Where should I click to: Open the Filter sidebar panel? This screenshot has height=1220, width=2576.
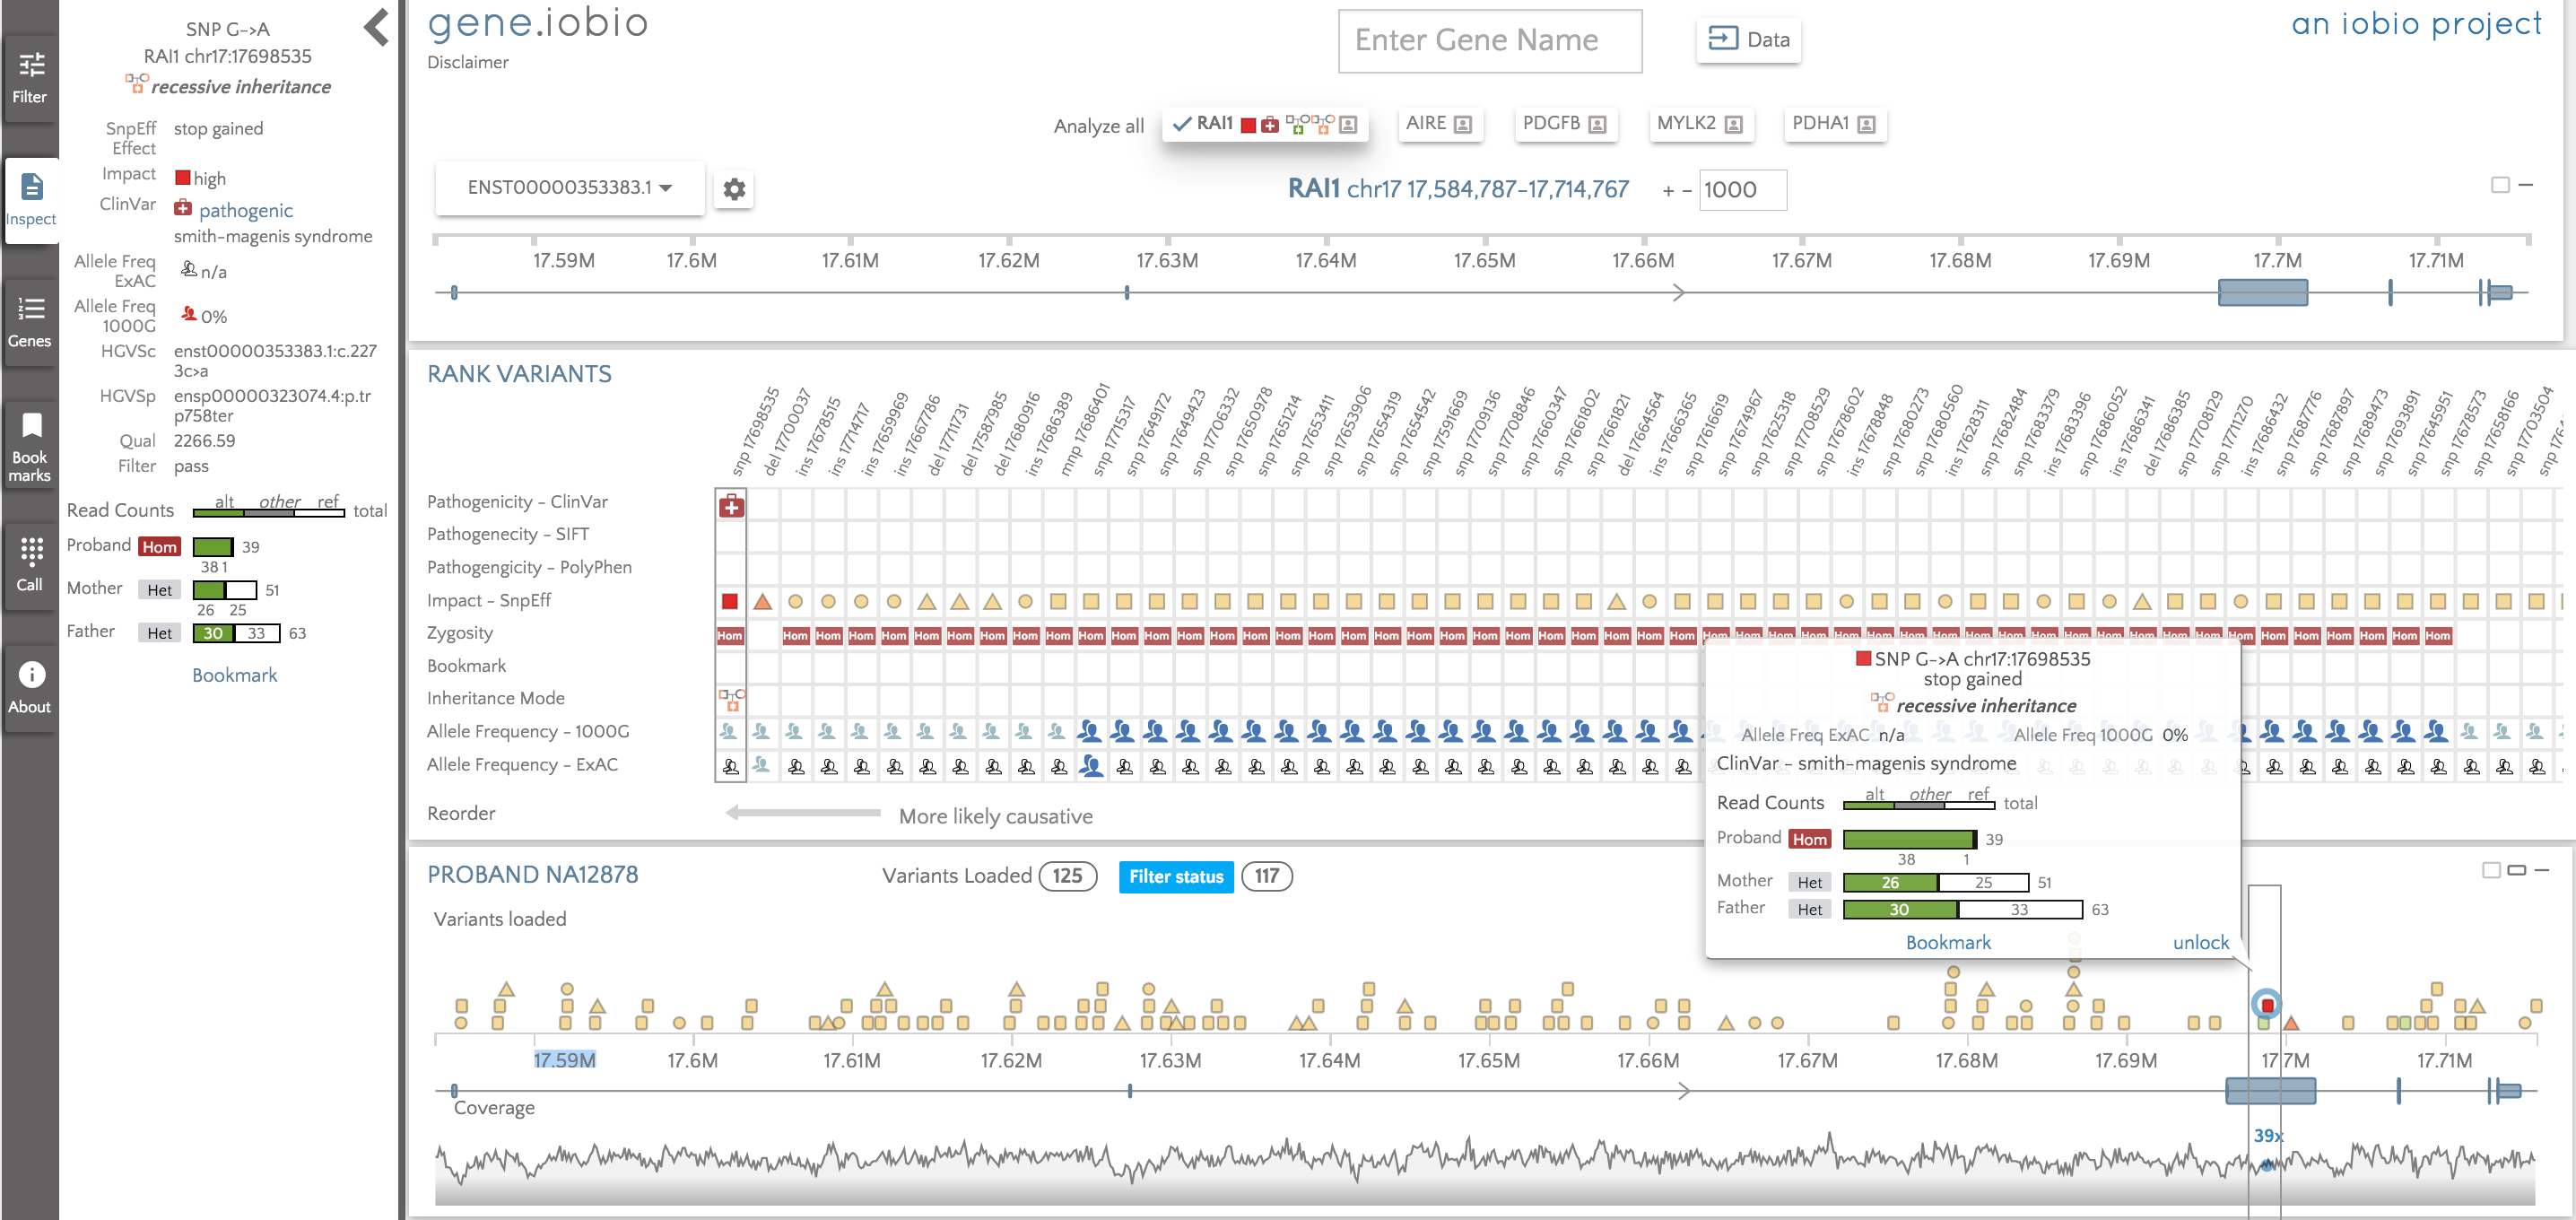30,79
